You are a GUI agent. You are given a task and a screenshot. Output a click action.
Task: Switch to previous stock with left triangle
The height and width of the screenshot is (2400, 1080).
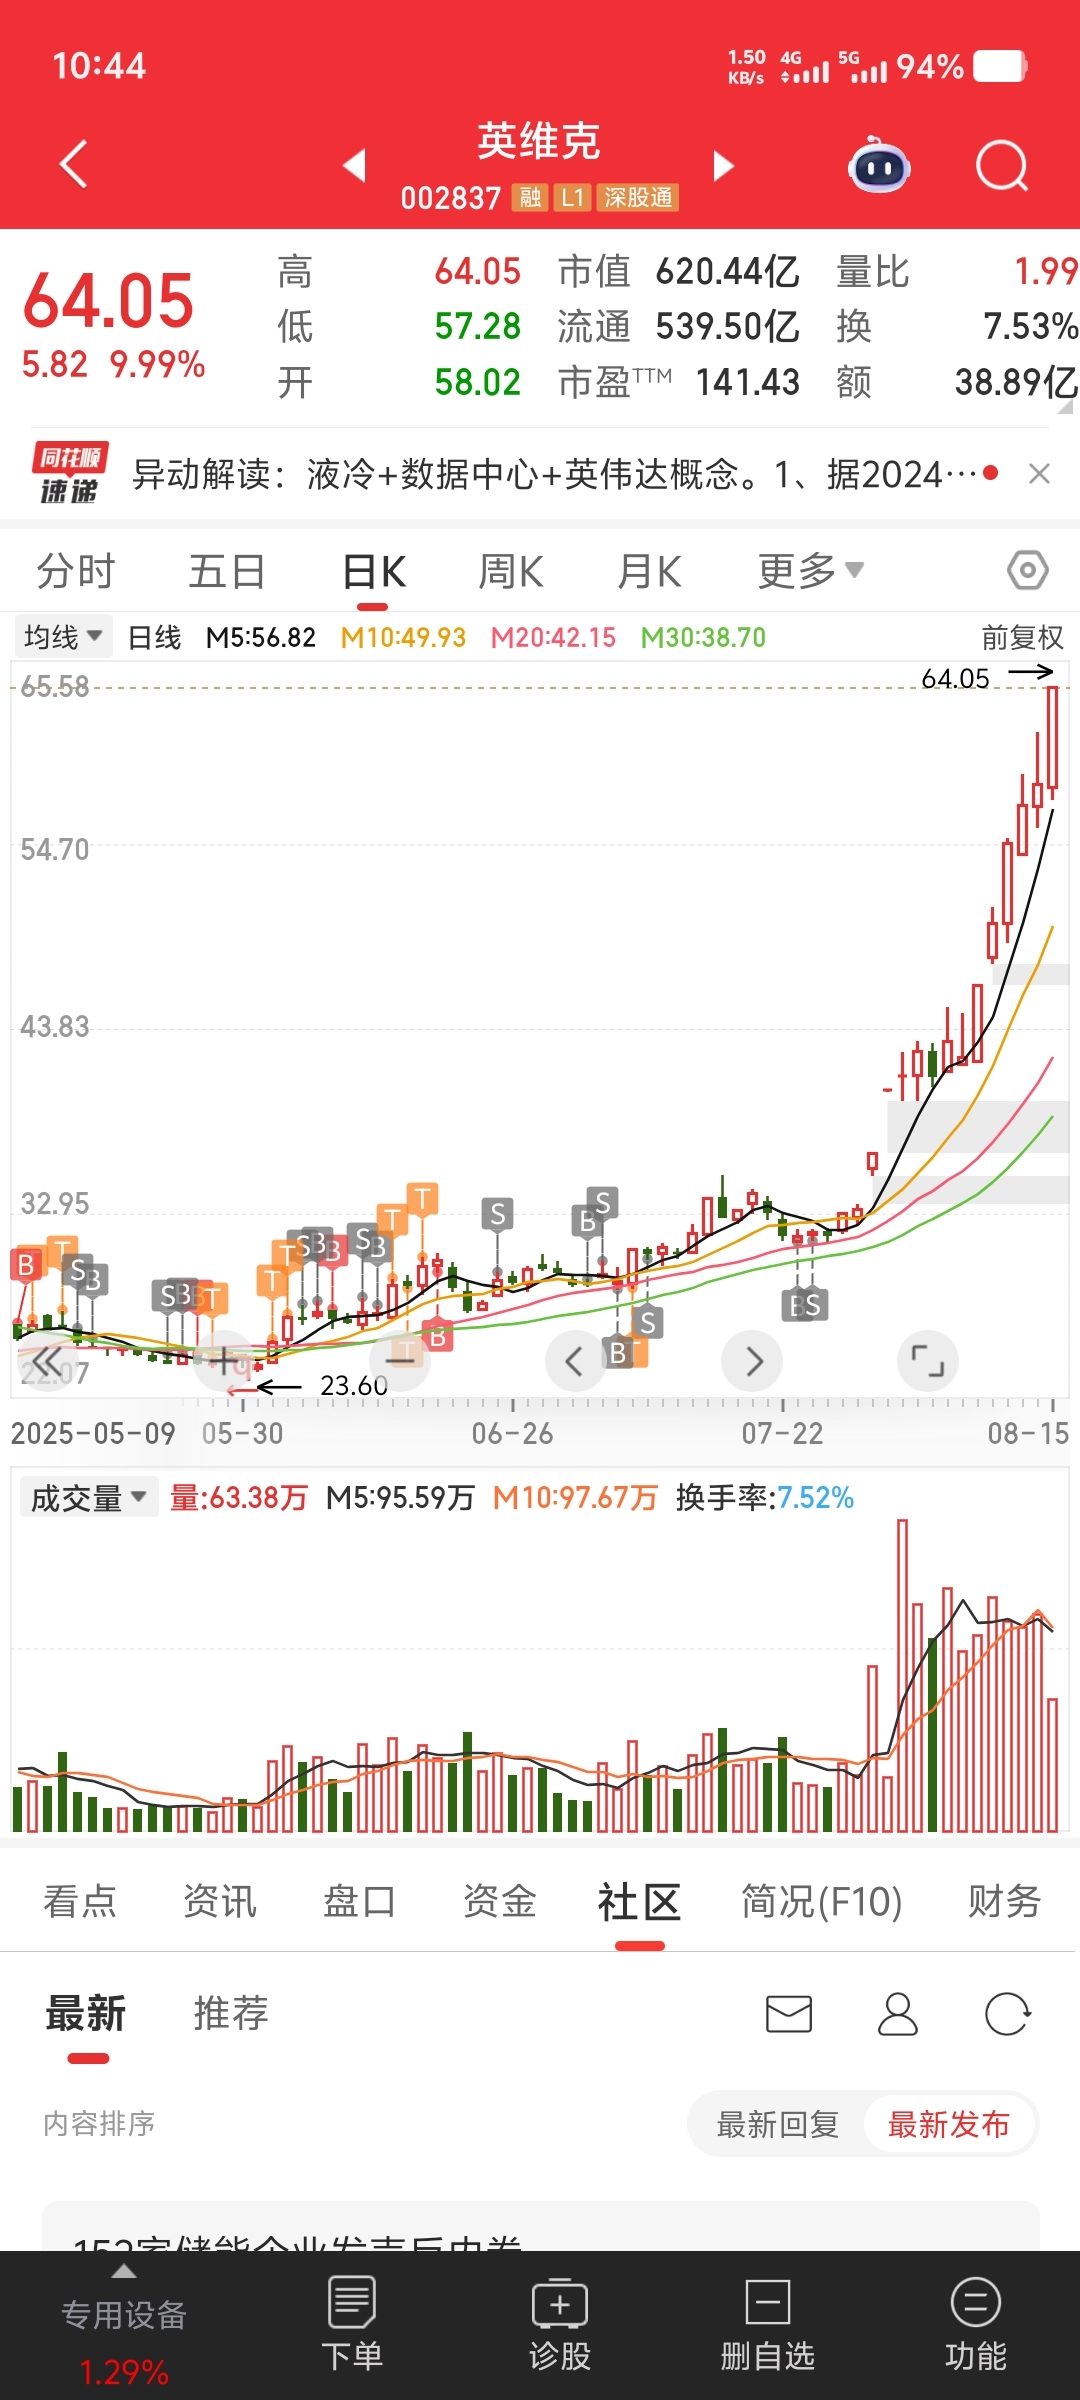click(354, 165)
